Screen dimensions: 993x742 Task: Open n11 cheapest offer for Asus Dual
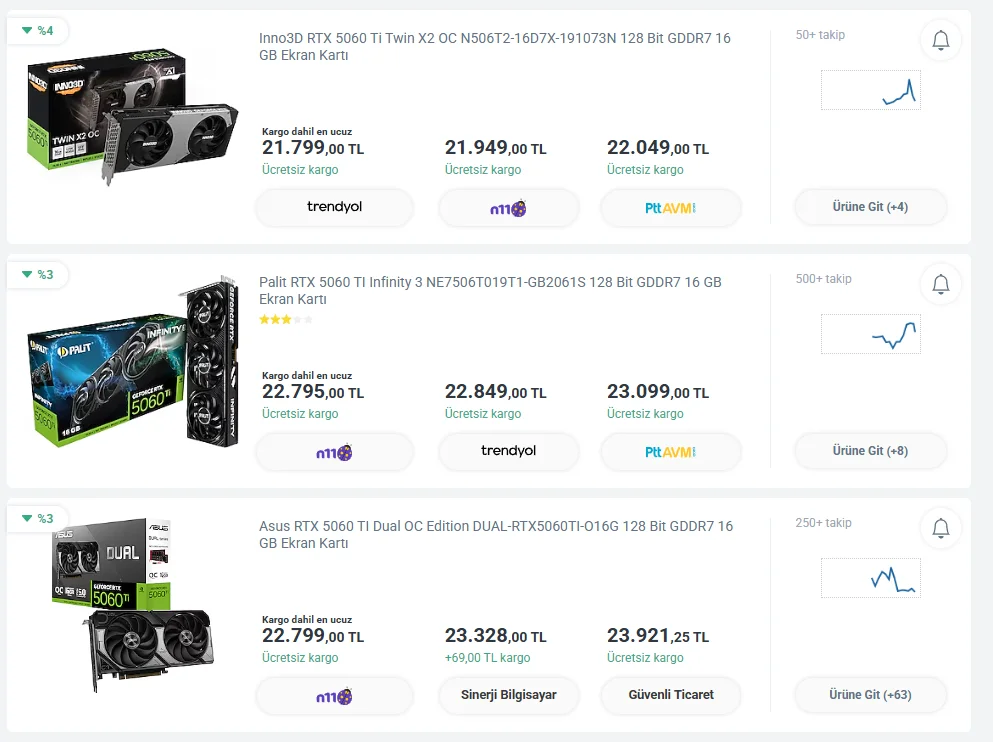click(334, 696)
